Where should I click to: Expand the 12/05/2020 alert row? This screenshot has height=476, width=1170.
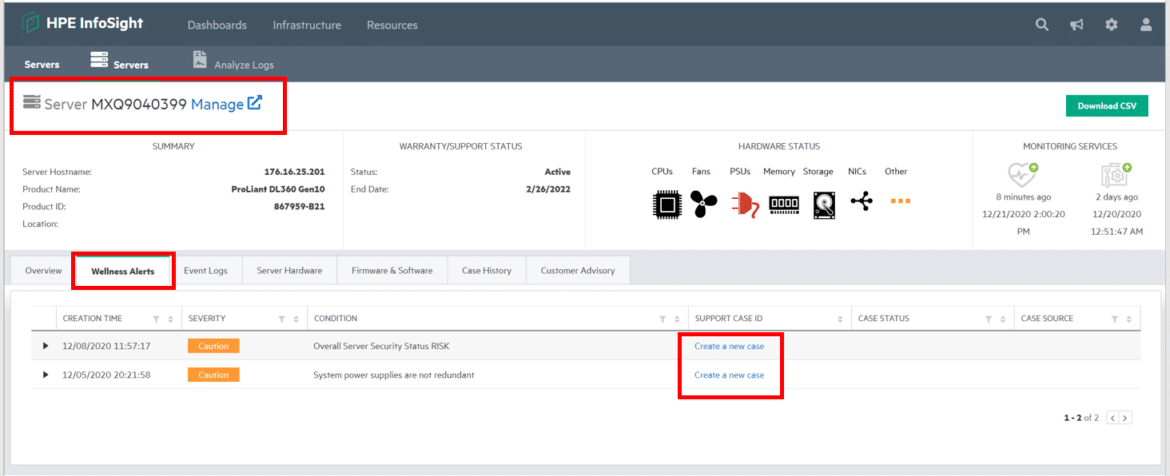pyautogui.click(x=46, y=375)
